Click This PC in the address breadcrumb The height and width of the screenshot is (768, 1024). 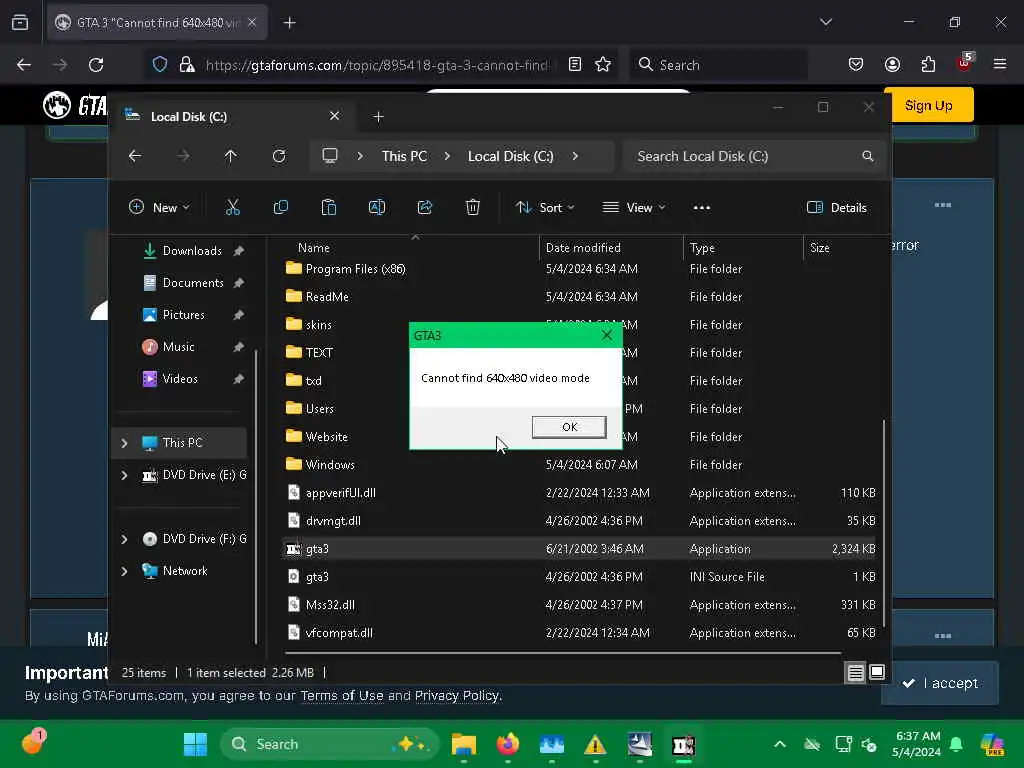(x=404, y=156)
